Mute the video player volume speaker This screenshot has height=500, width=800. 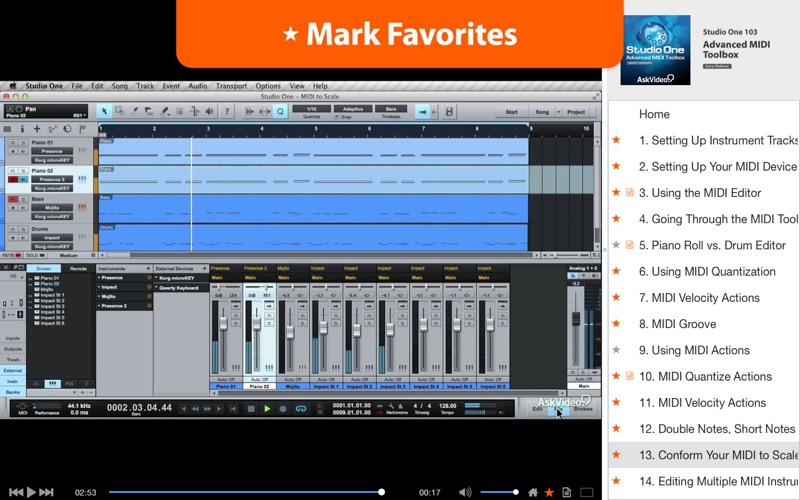pos(465,492)
